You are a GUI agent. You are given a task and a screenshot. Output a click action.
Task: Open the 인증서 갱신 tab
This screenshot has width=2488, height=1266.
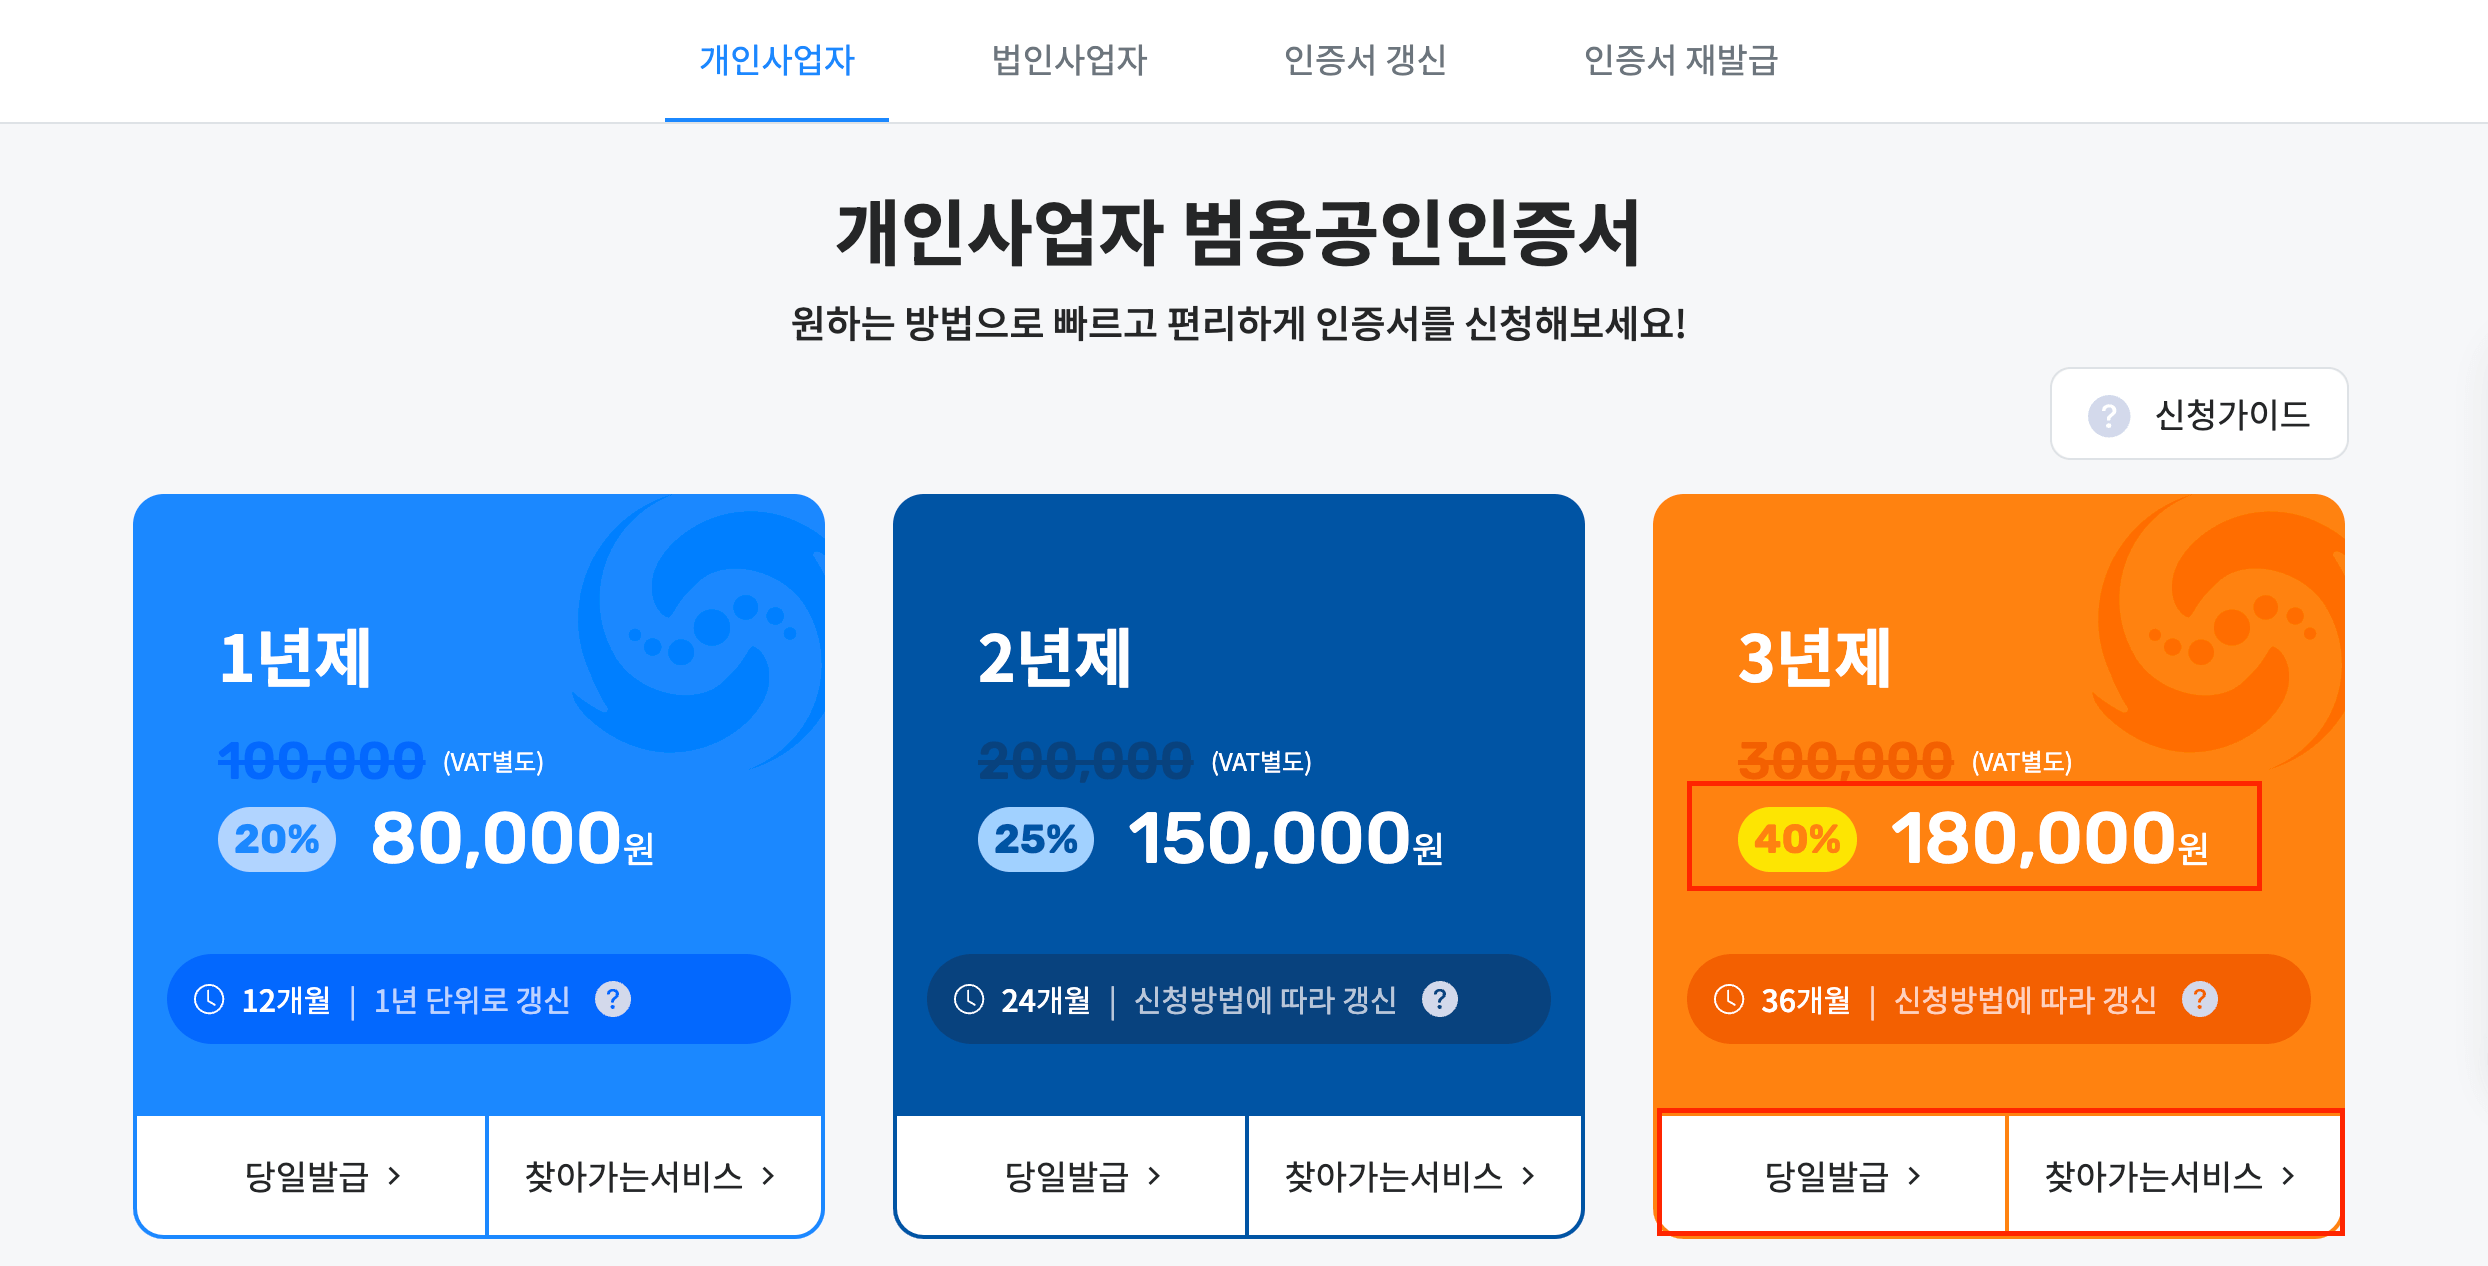[x=1367, y=61]
